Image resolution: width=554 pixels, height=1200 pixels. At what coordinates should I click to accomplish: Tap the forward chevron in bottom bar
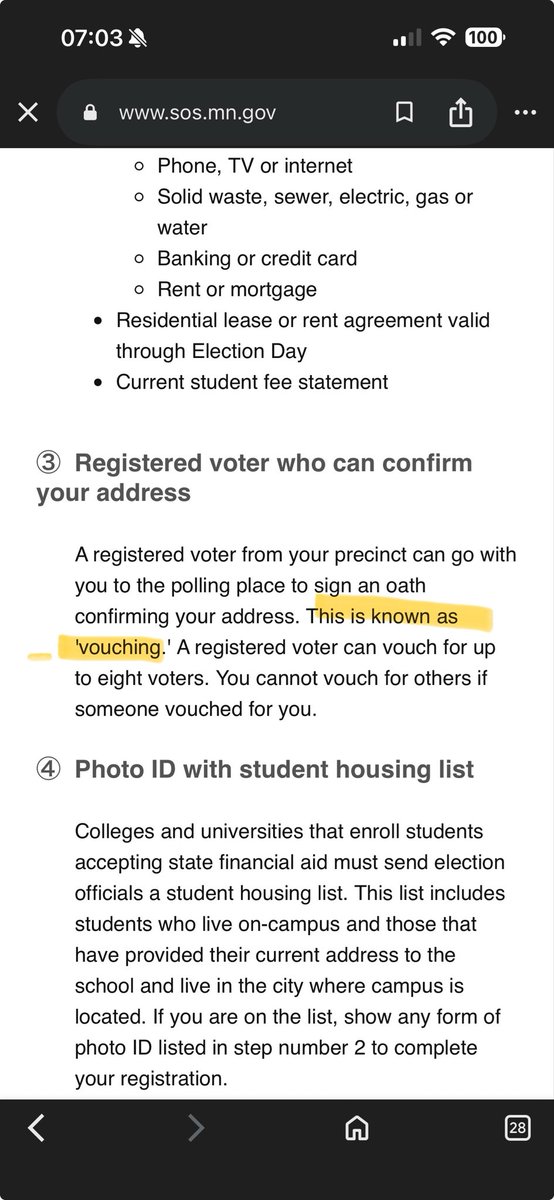[x=196, y=1129]
